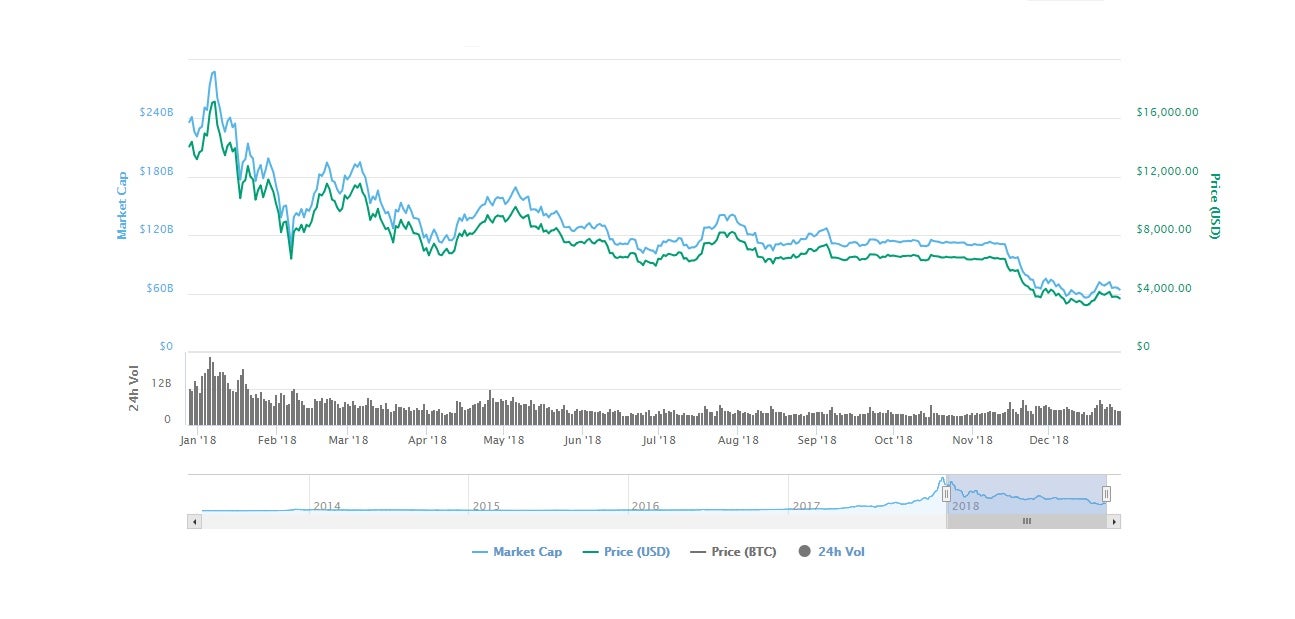Click the vertical Price (USD) axis title
Screen dimensions: 1295x619
(1214, 206)
